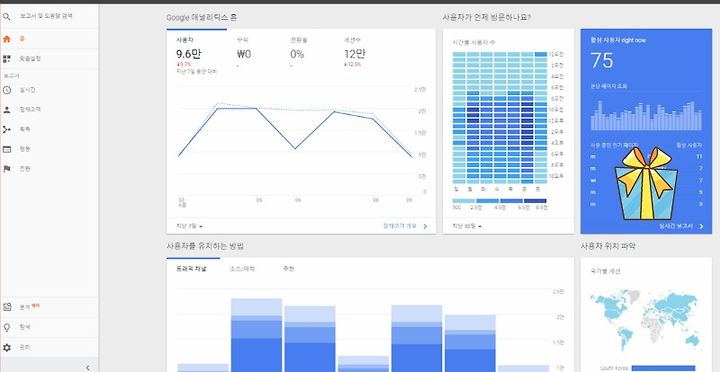The height and width of the screenshot is (372, 720).
Task: Select the Revenue ₩0 metric tab
Action: point(244,52)
